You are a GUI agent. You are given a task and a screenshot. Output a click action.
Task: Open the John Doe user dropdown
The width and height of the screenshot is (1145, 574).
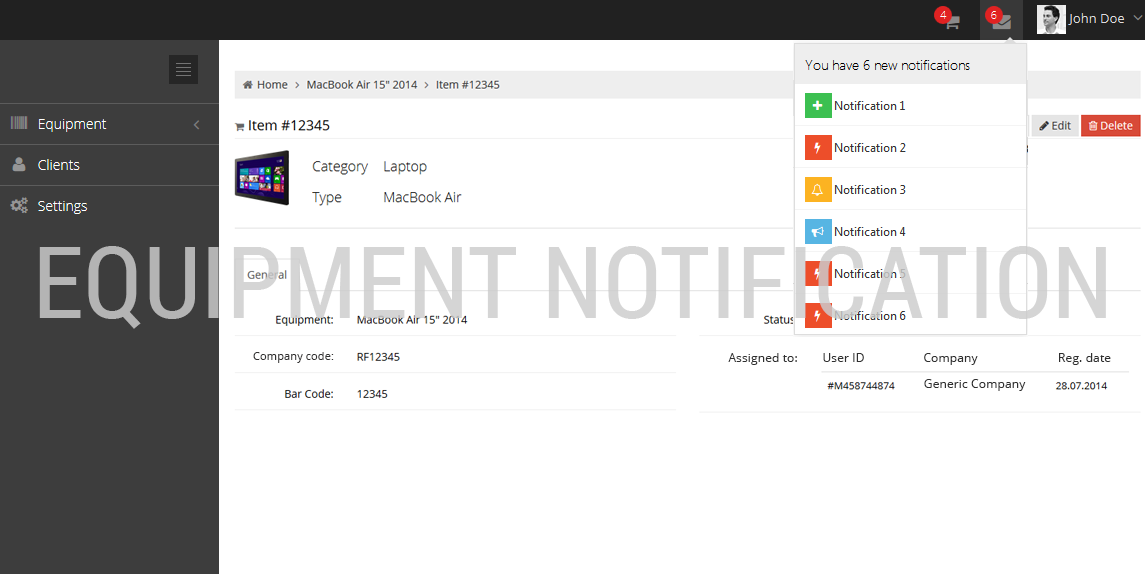tap(1096, 19)
